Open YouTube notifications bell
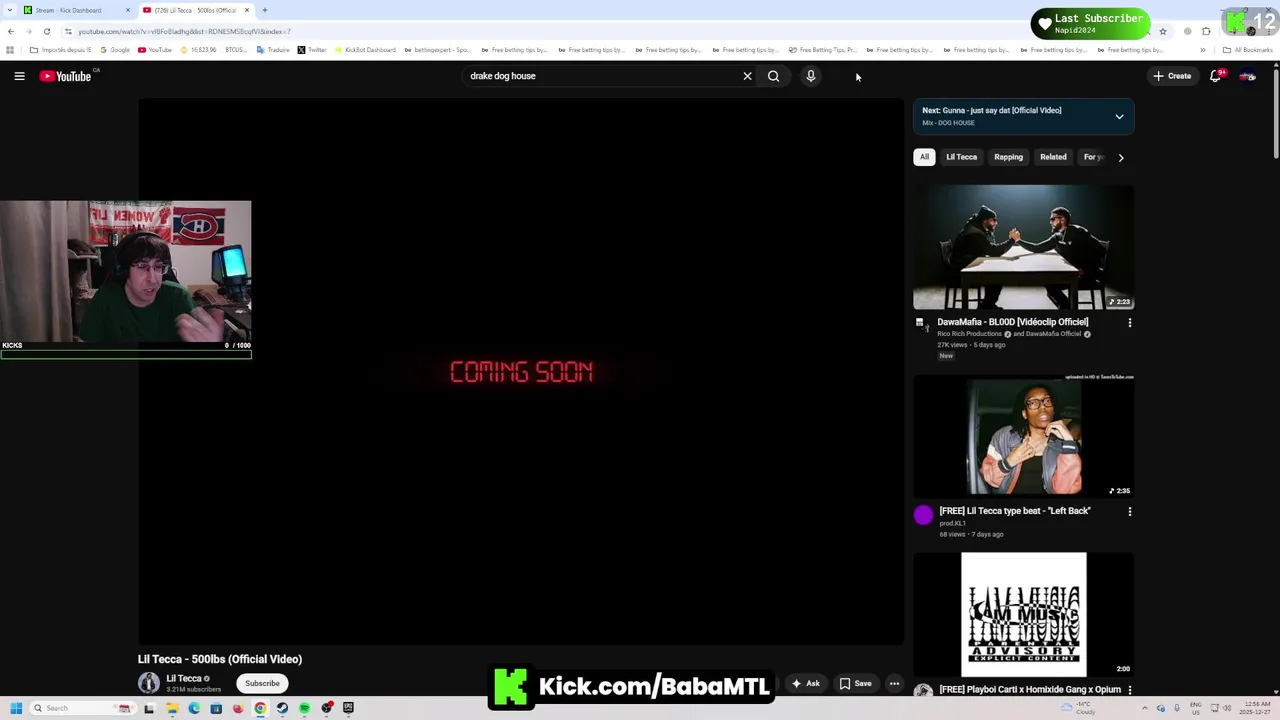The image size is (1280, 720). click(1215, 76)
